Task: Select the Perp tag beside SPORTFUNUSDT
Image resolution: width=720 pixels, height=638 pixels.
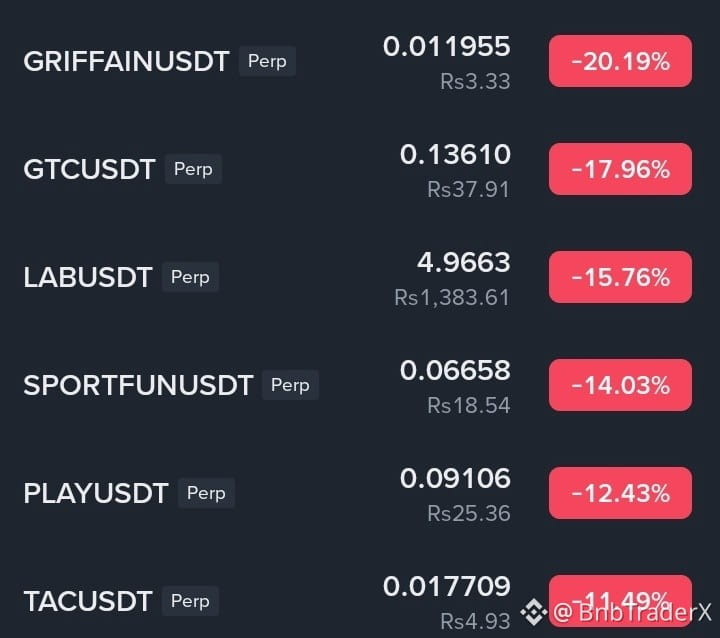Action: tap(290, 385)
